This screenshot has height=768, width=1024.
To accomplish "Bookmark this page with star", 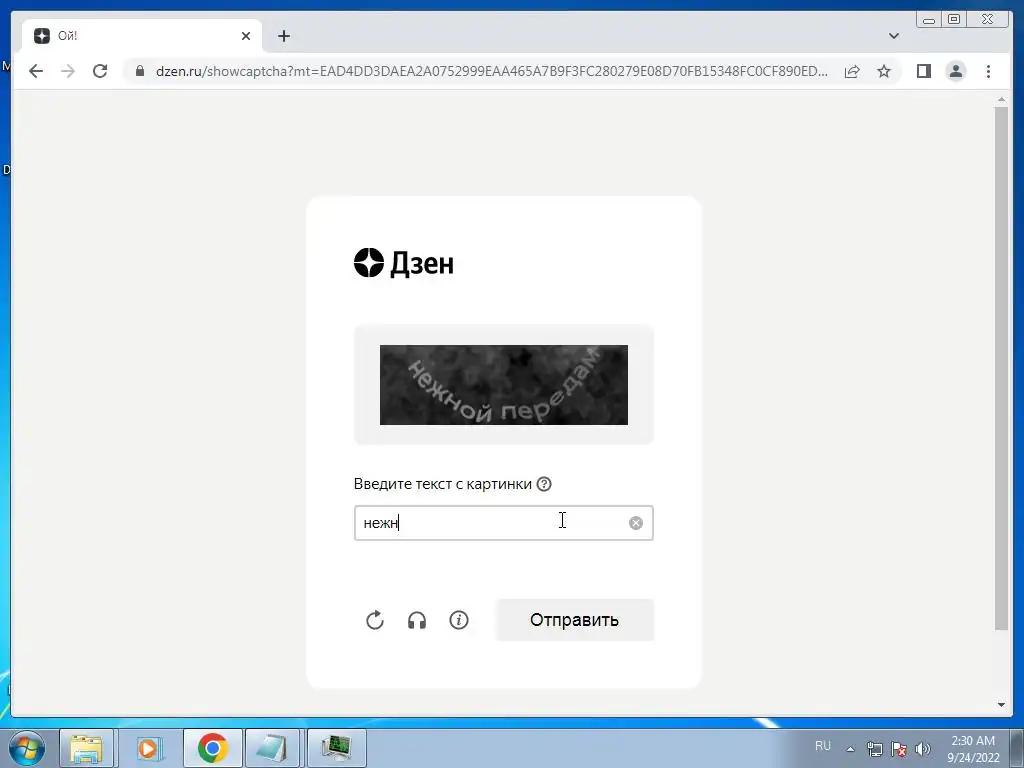I will tap(884, 71).
